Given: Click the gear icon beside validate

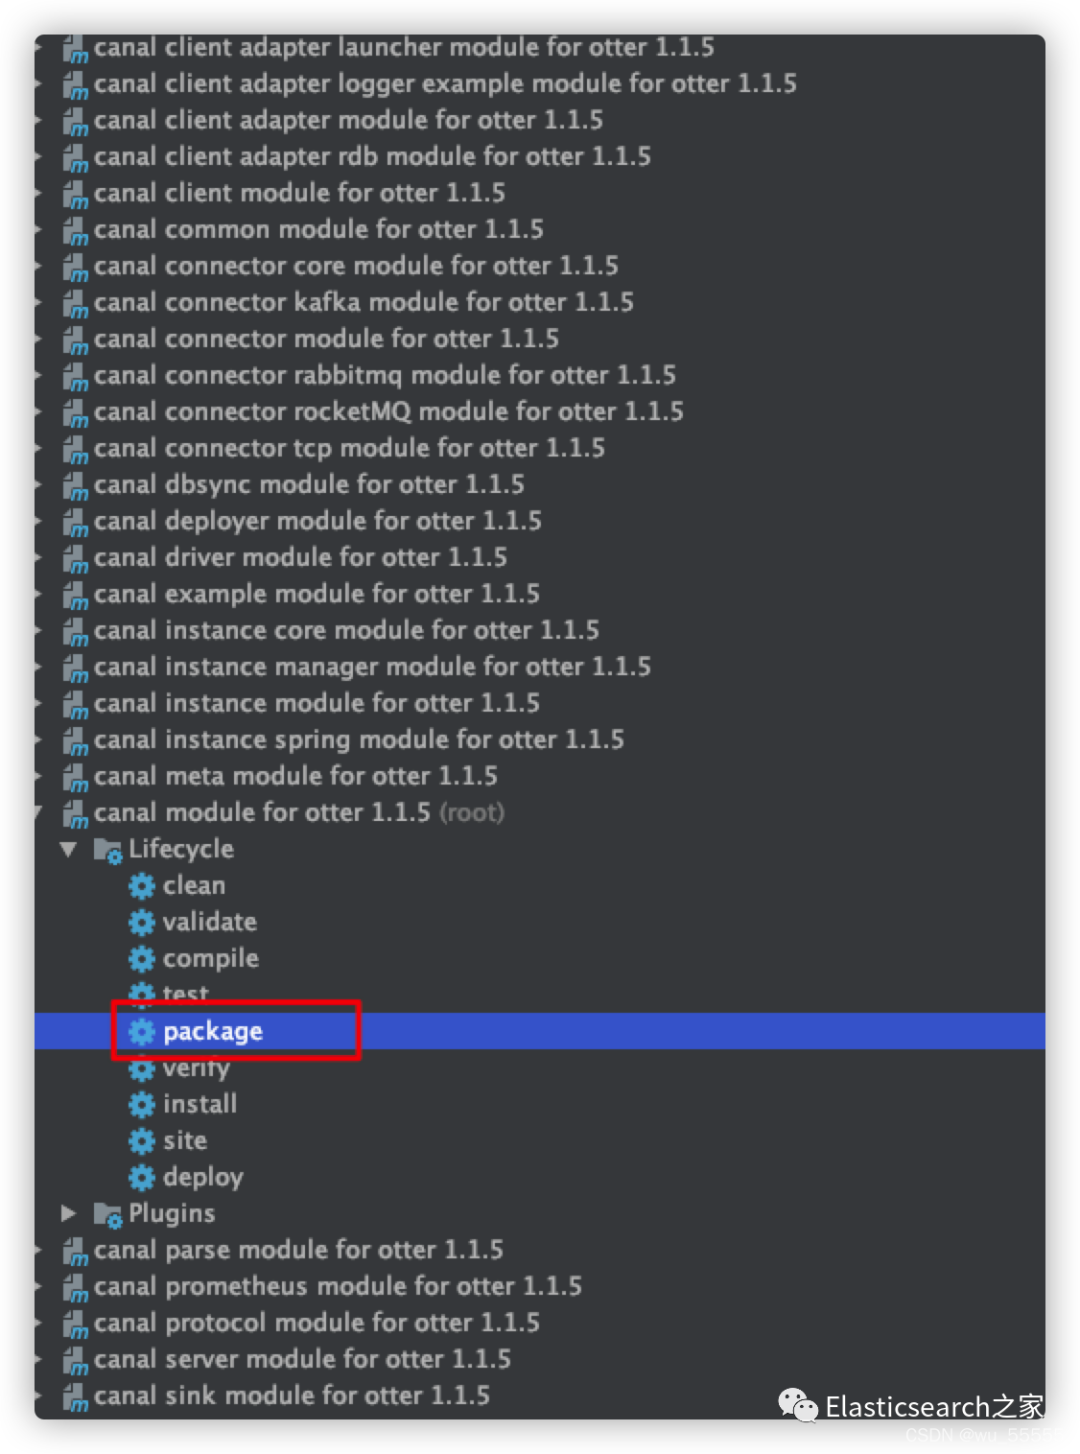Looking at the screenshot, I should (x=142, y=922).
